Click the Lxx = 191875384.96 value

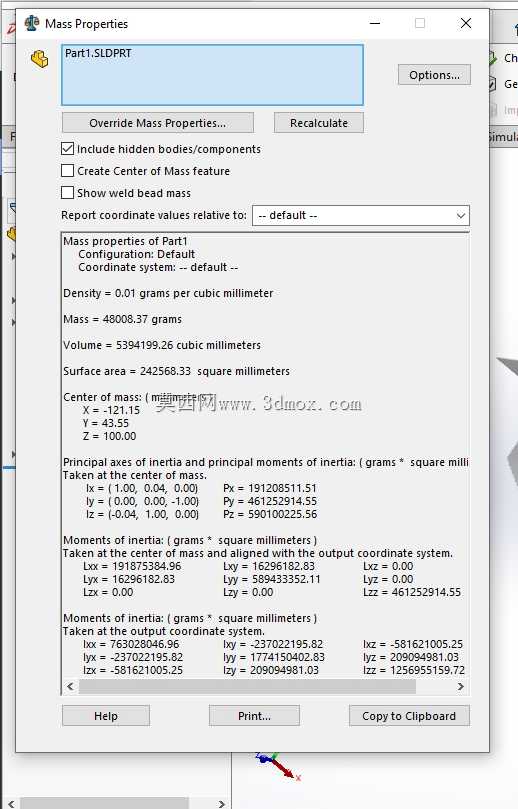coord(132,566)
